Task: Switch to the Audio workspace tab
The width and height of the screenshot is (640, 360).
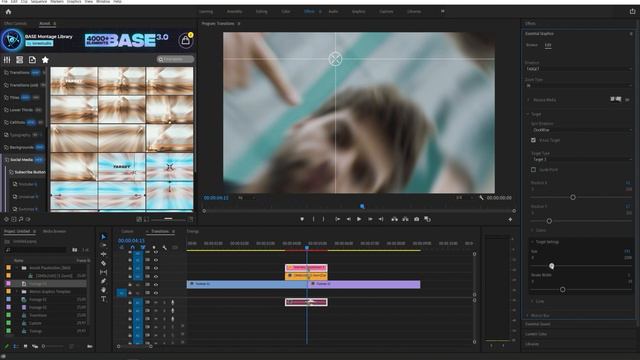Action: 333,11
